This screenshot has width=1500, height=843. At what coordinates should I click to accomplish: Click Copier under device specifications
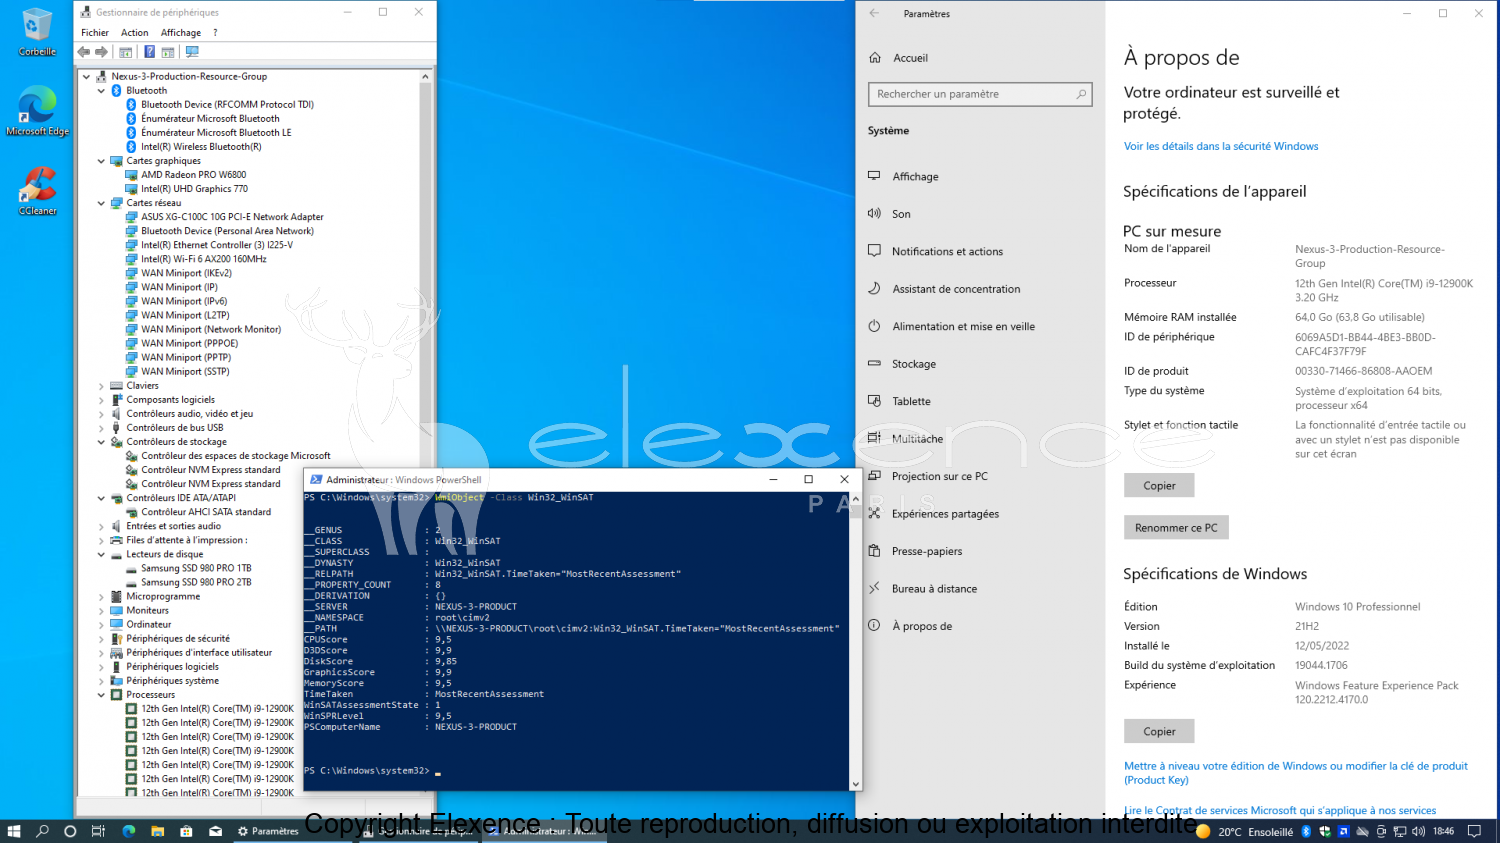[x=1159, y=486]
